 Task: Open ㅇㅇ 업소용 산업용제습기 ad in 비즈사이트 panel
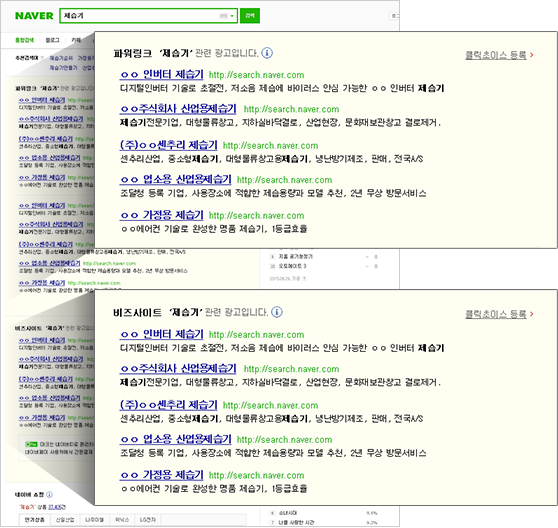point(175,439)
